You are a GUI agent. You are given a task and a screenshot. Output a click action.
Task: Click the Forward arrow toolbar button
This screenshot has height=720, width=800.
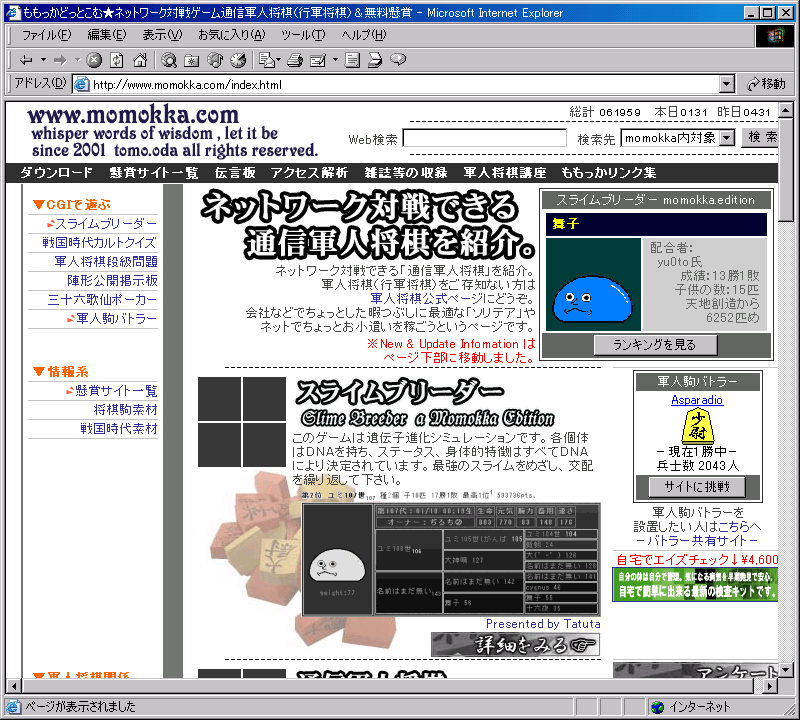(x=60, y=60)
